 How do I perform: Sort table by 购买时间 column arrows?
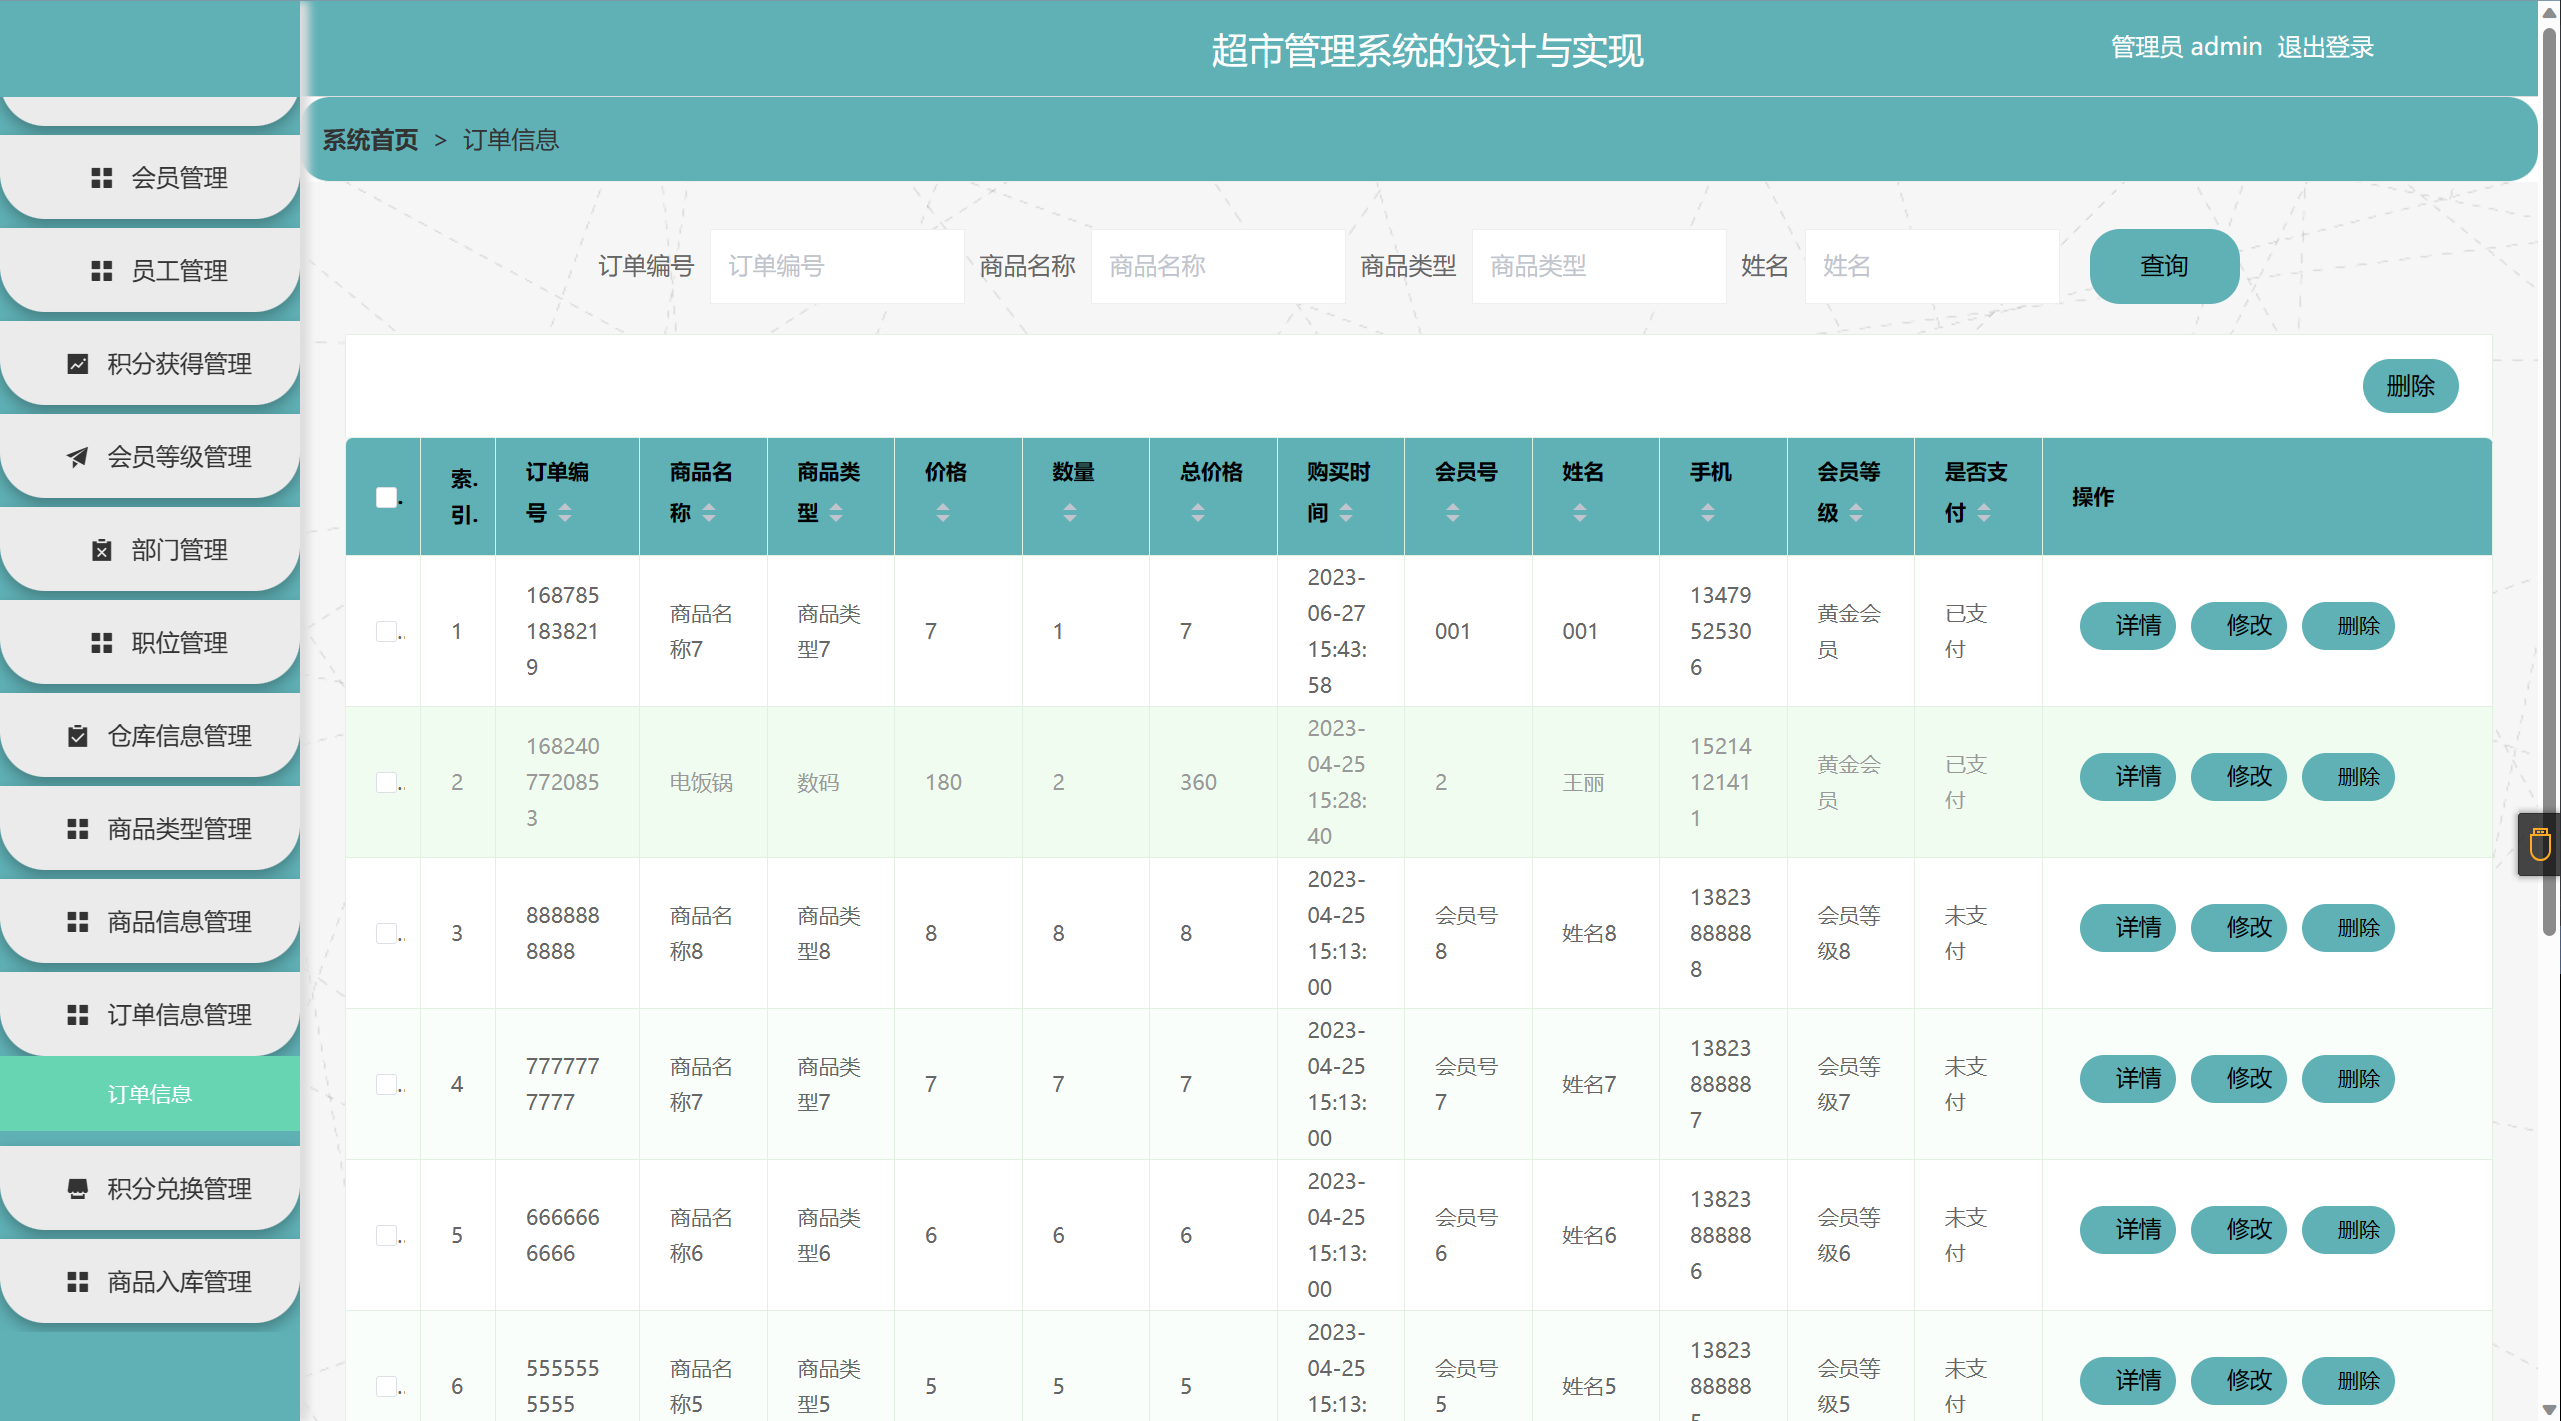pyautogui.click(x=1346, y=513)
